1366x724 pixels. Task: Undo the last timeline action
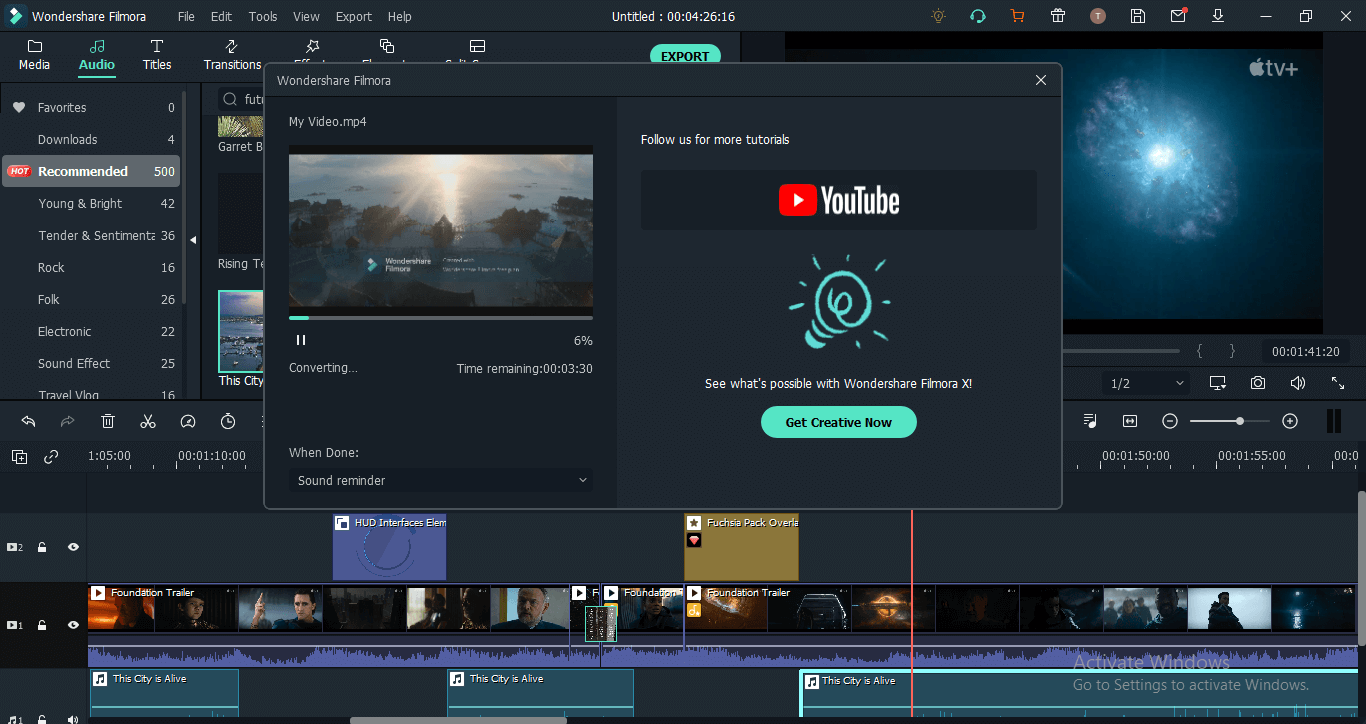28,421
